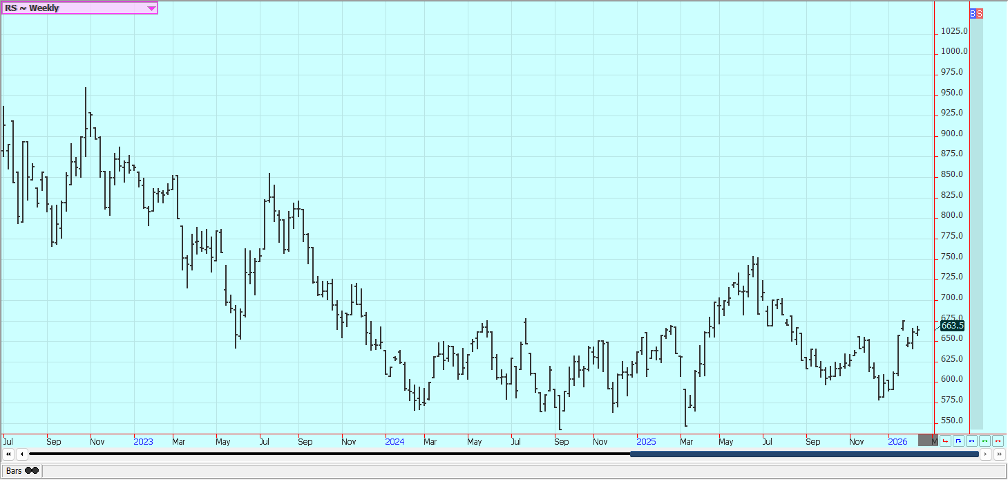Click the blue bracket scale icon

(958, 440)
